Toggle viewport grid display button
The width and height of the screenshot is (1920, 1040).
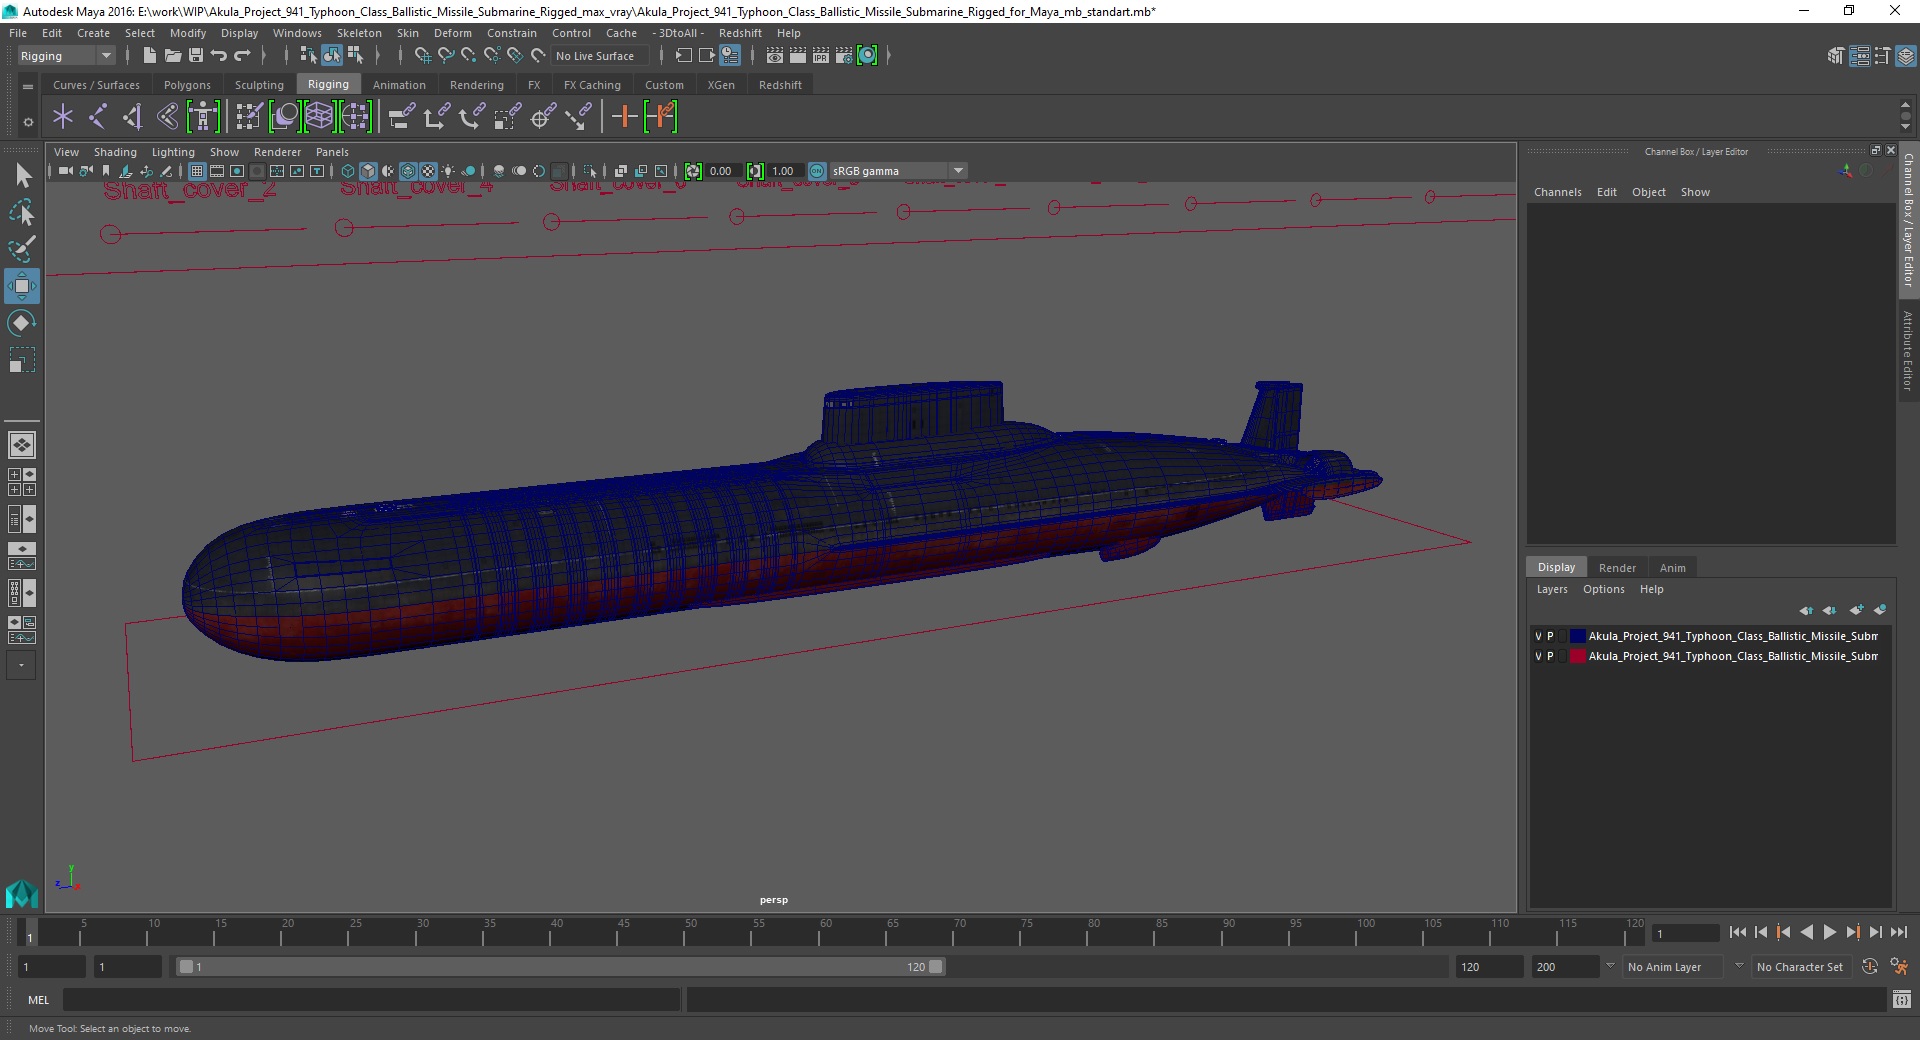(197, 171)
